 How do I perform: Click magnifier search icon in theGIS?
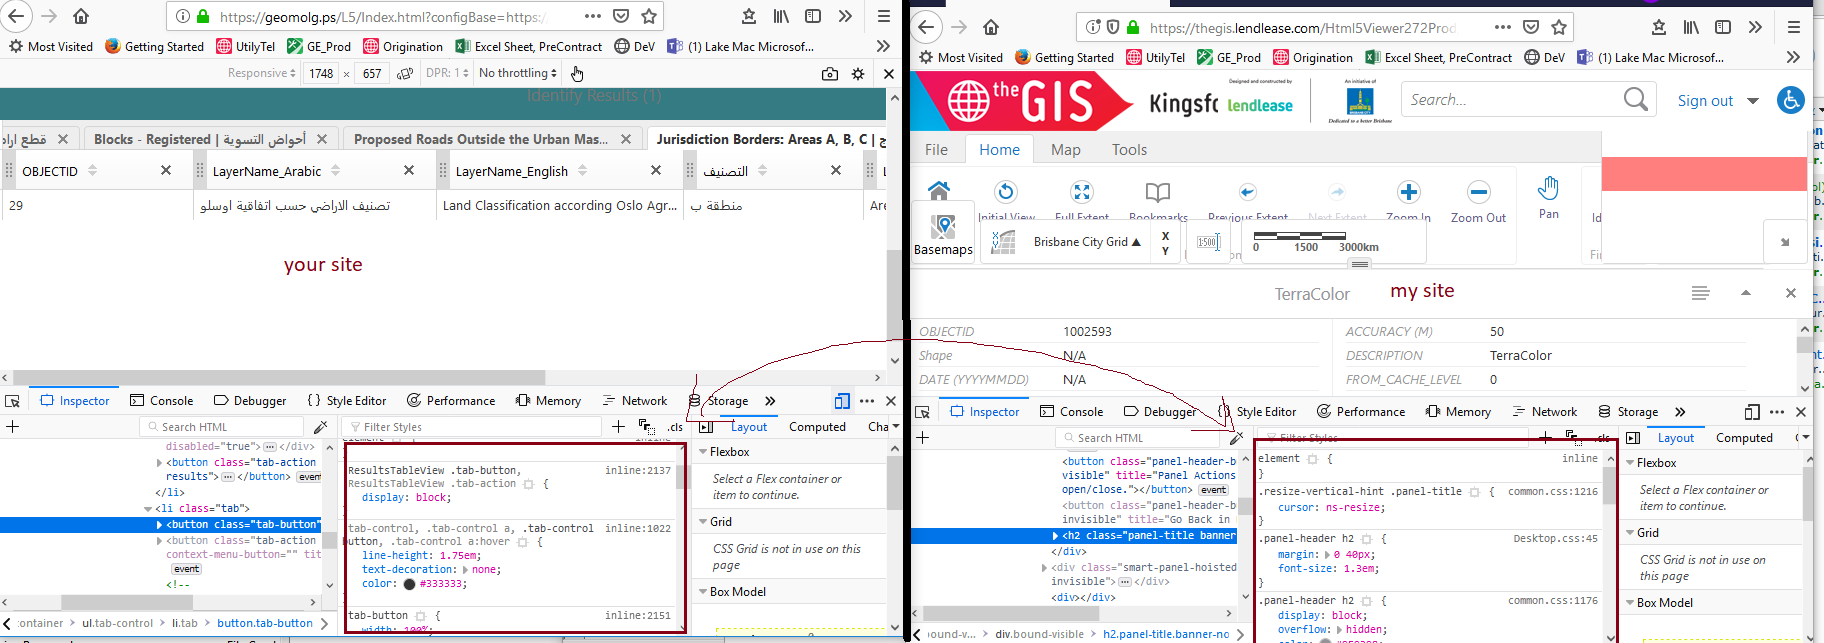click(1636, 99)
